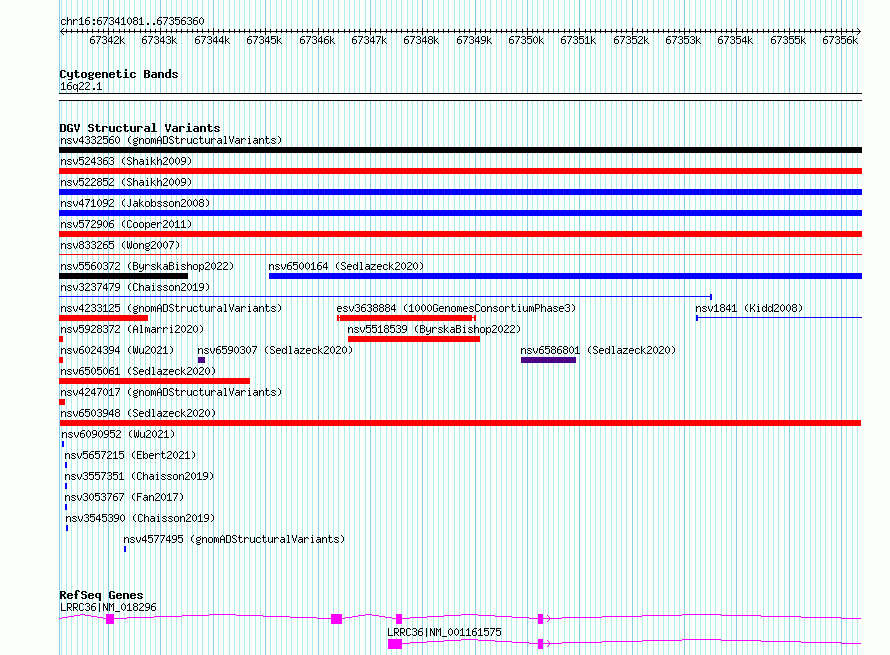Open nsv4577495 gnomAD variant label
Screen dimensions: 890x655
coord(234,539)
